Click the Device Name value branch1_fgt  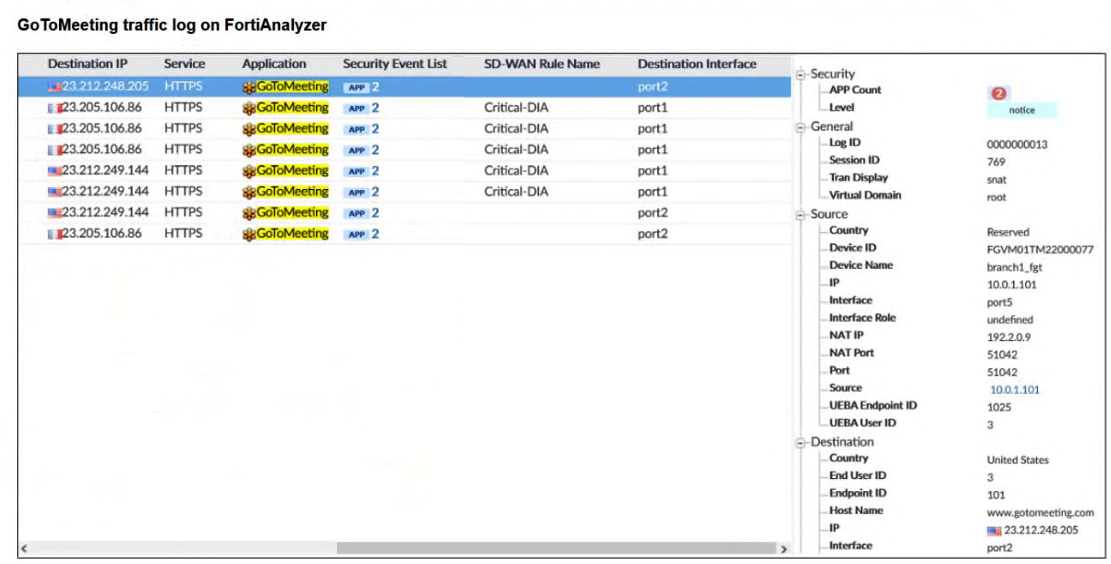(1014, 267)
